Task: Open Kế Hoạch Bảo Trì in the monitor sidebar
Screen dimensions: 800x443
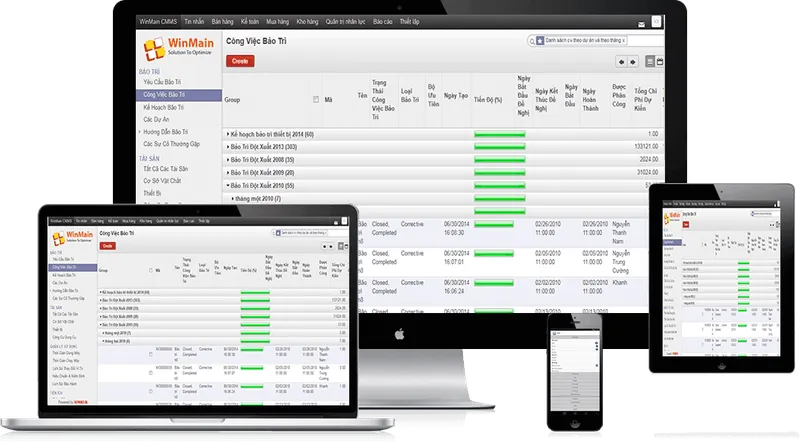Action: pos(163,107)
